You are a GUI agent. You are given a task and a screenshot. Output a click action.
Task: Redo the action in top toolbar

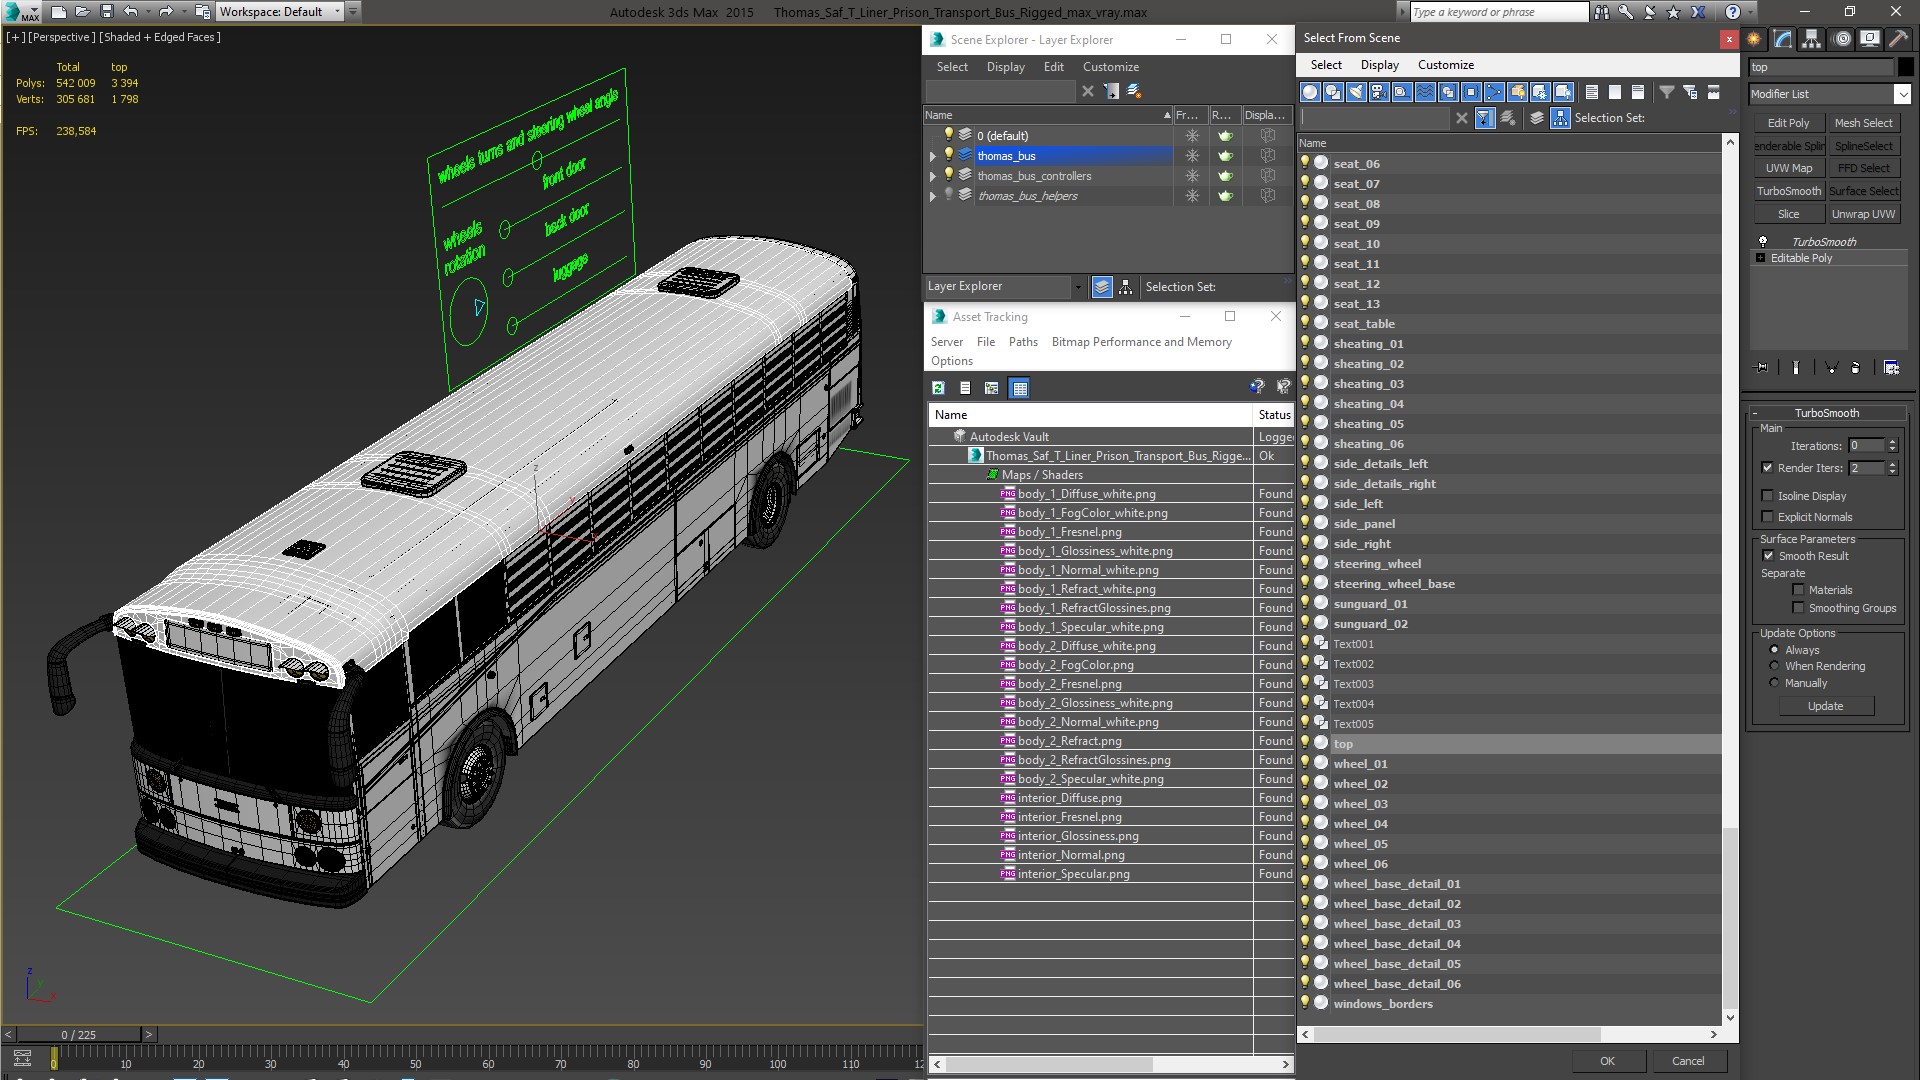(x=166, y=12)
